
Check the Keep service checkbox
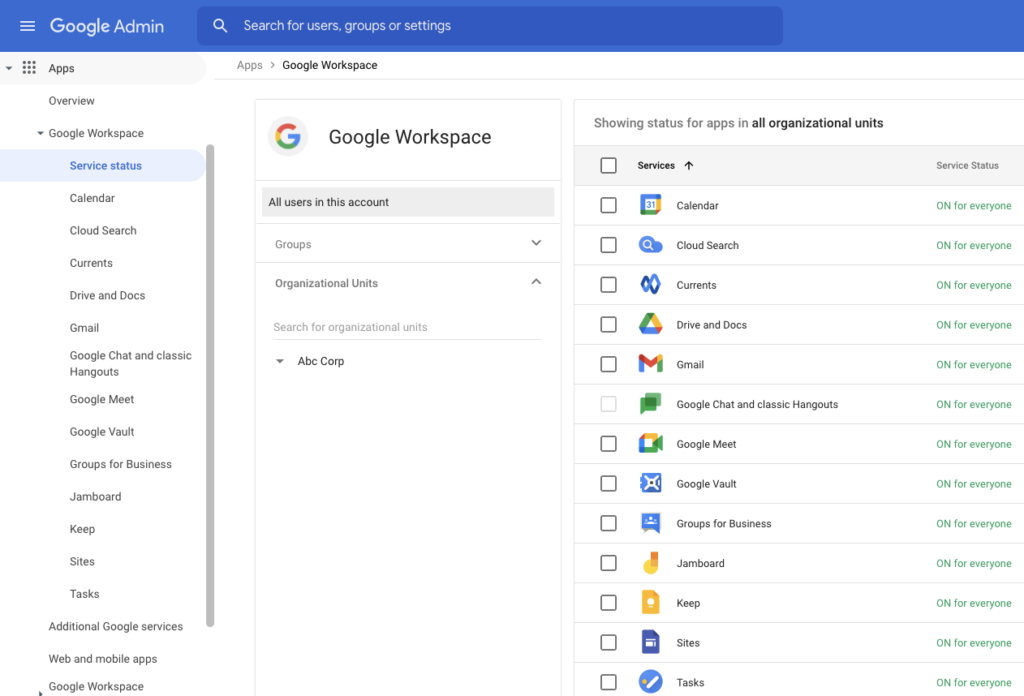click(608, 603)
